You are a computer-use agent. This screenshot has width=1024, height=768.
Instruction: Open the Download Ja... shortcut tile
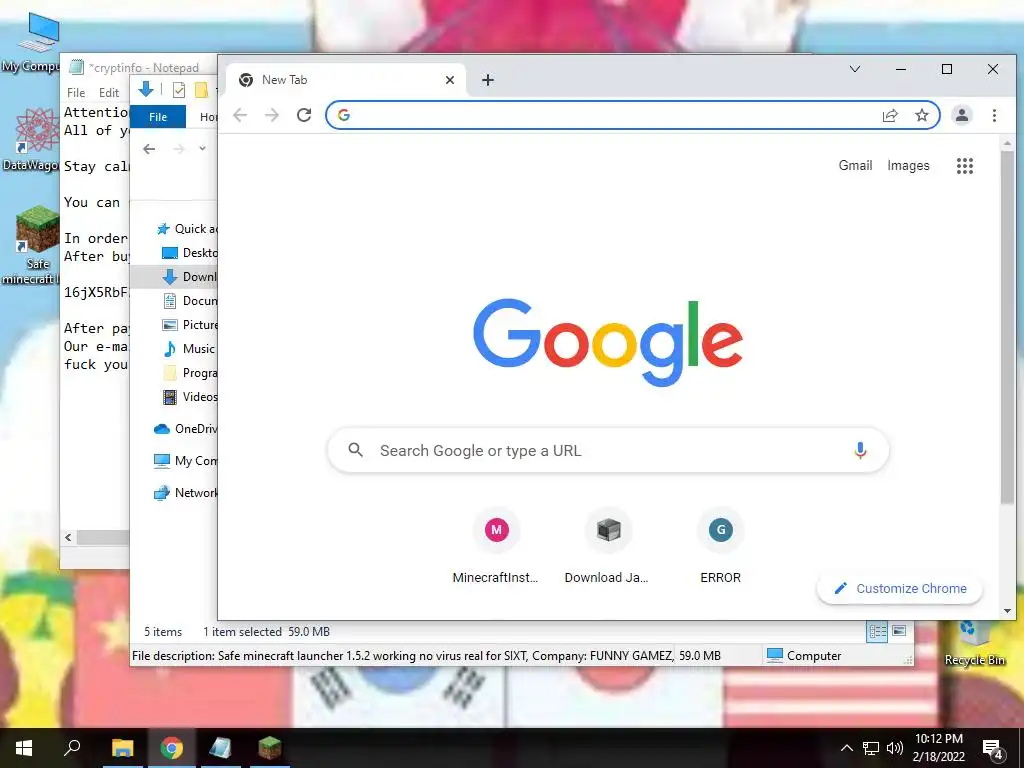point(607,546)
